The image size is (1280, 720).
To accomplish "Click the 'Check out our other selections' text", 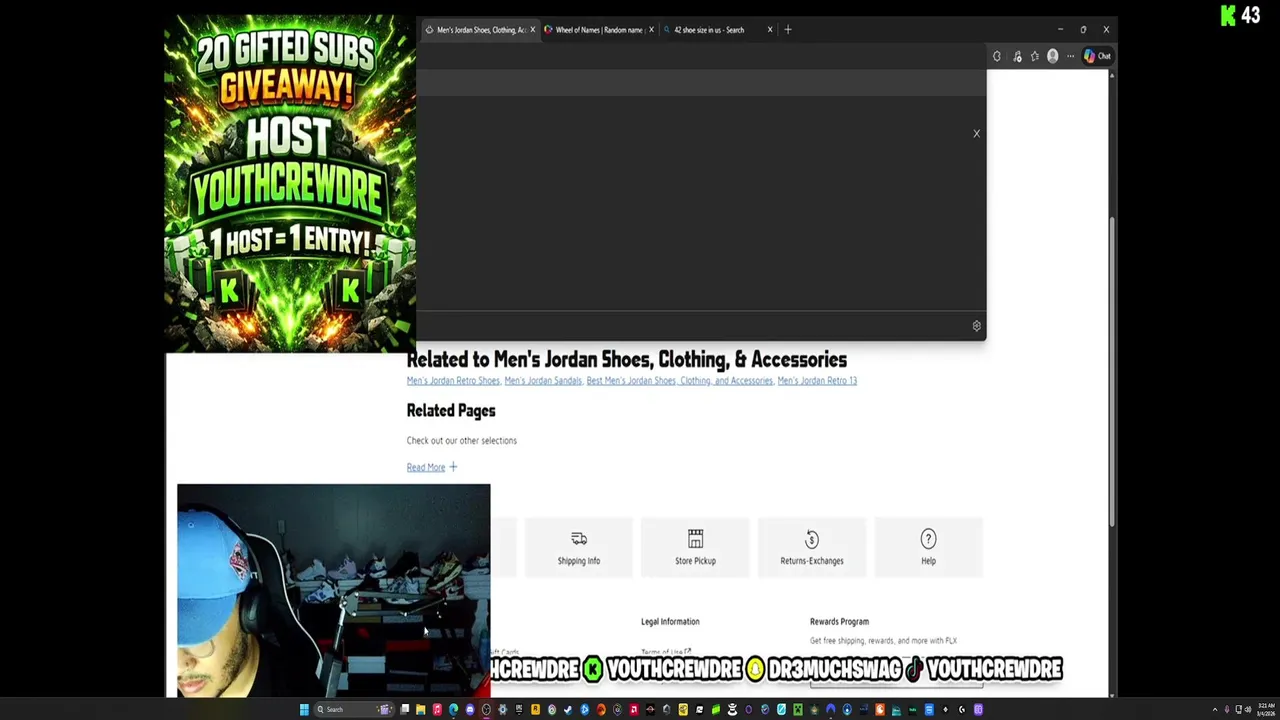I will pyautogui.click(x=462, y=440).
